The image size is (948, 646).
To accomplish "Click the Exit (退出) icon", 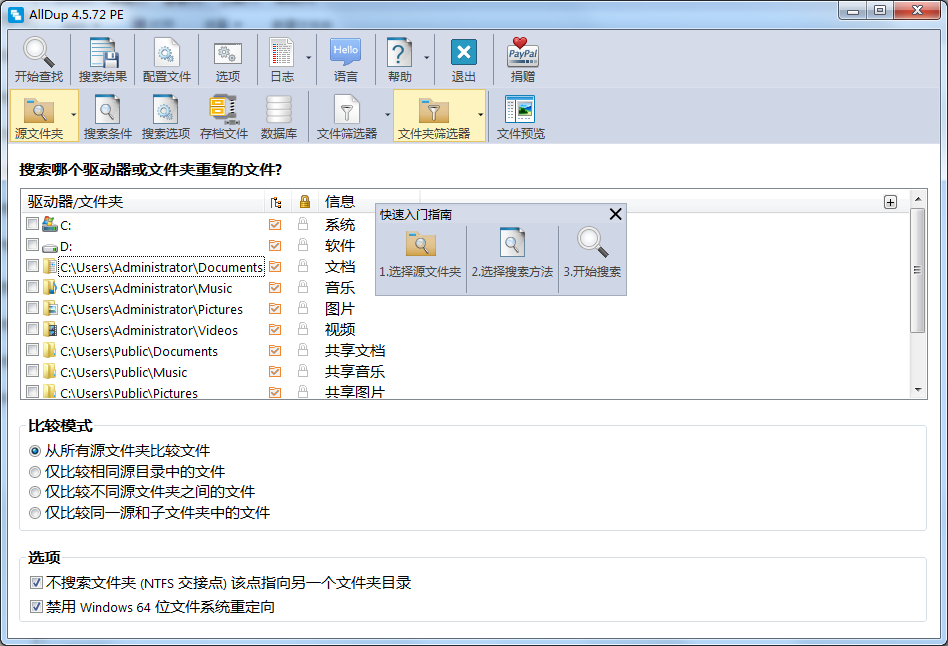I will tap(463, 54).
